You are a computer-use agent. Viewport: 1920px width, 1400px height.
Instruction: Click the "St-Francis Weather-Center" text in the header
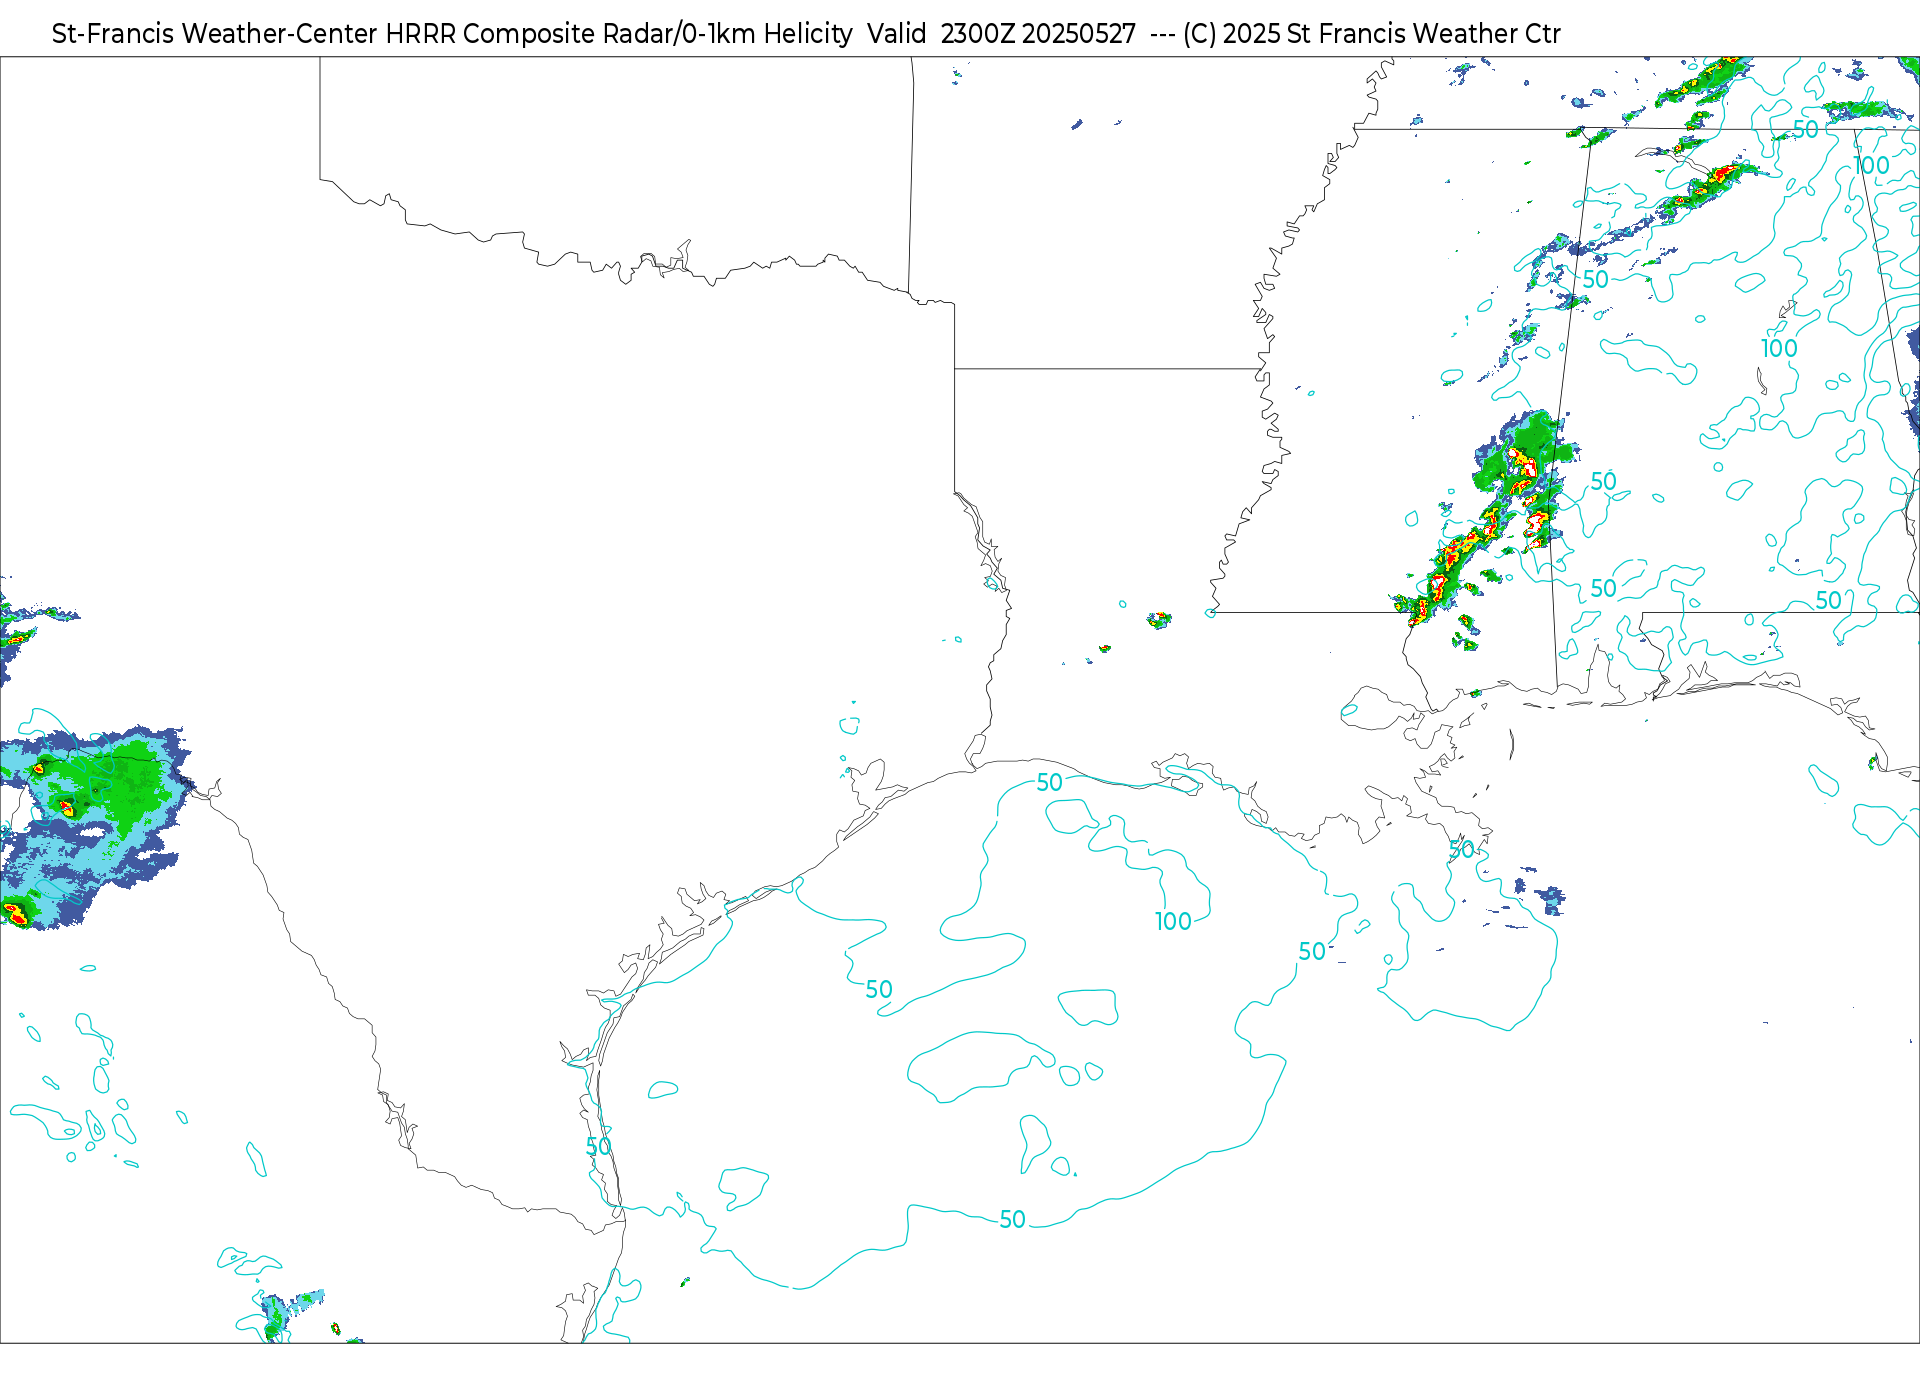click(214, 34)
